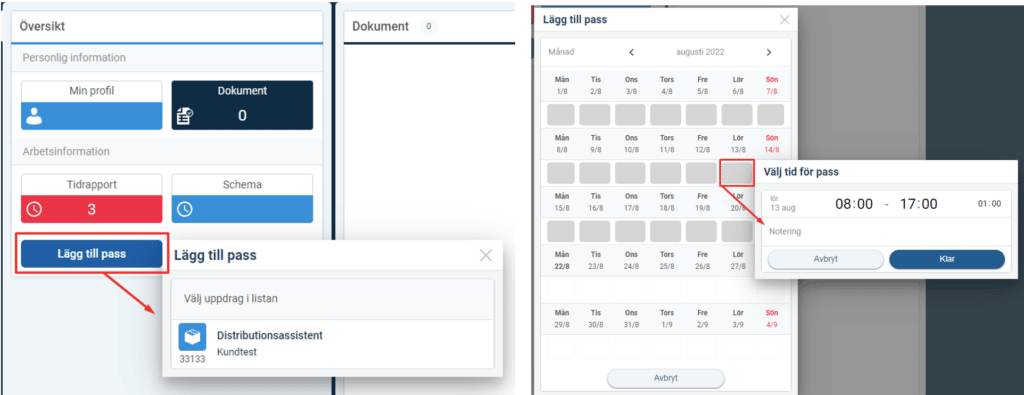Select the Tors 18/8 day slot

tap(665, 231)
